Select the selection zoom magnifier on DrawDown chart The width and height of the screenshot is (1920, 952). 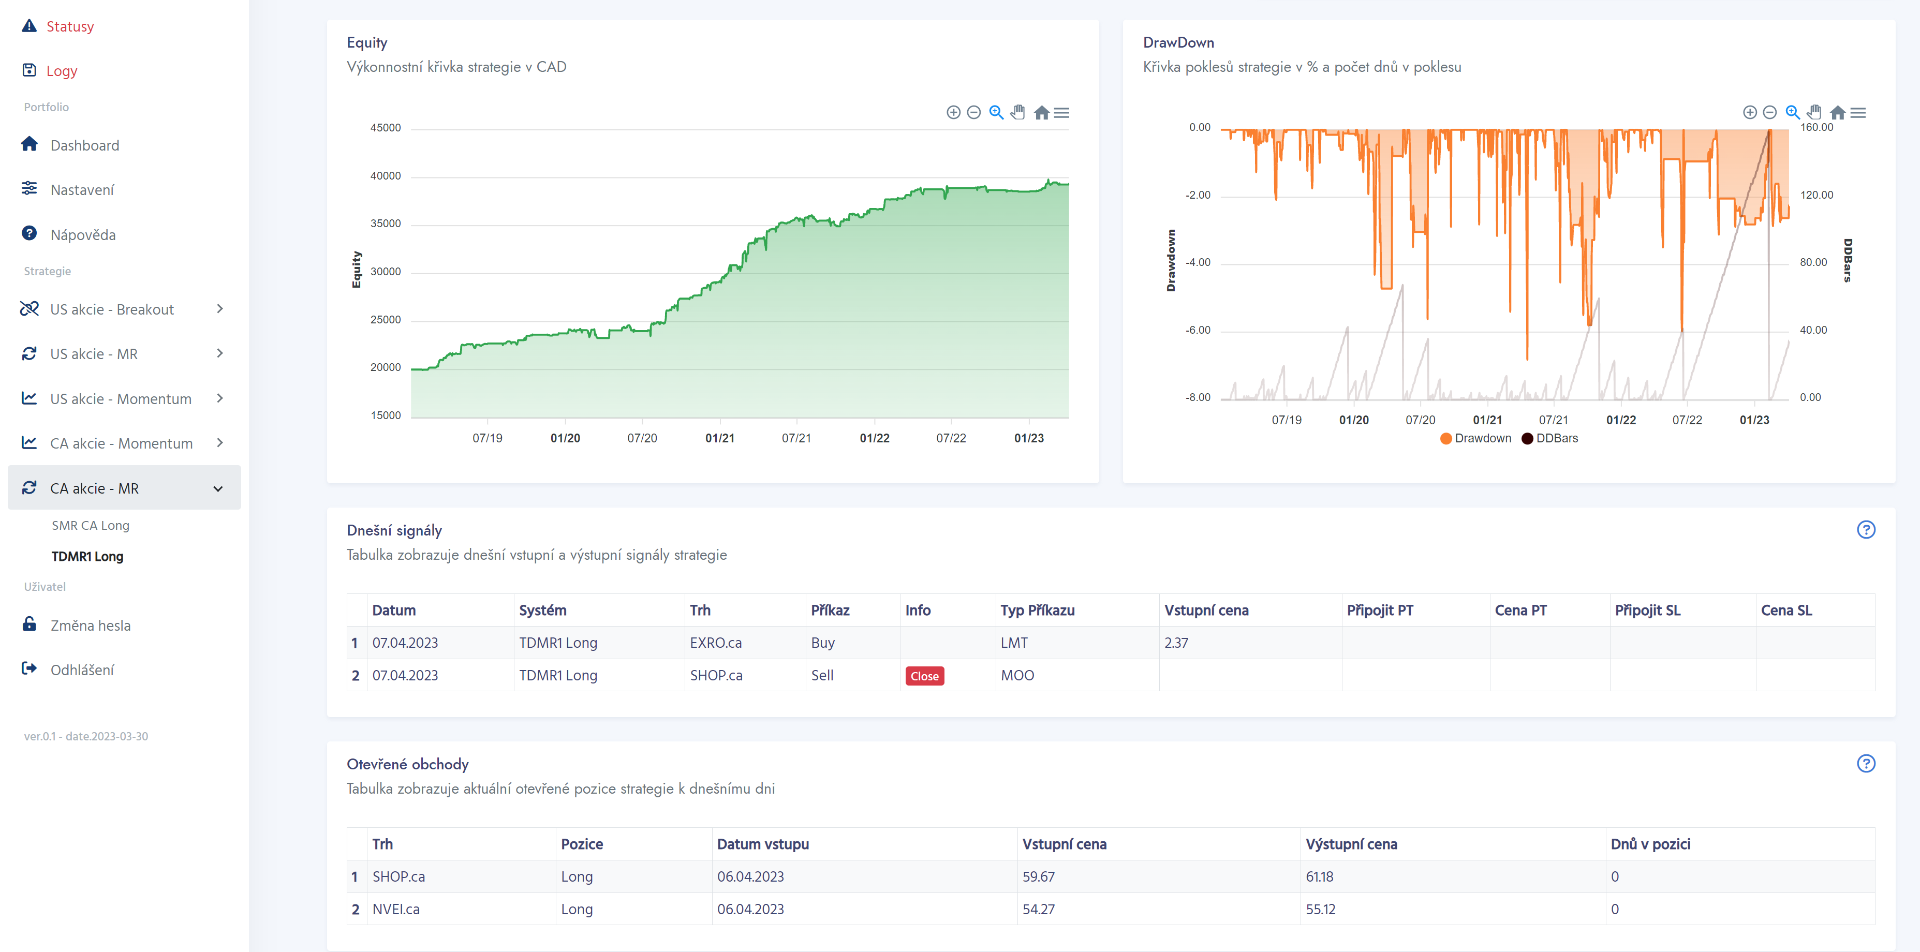coord(1793,112)
